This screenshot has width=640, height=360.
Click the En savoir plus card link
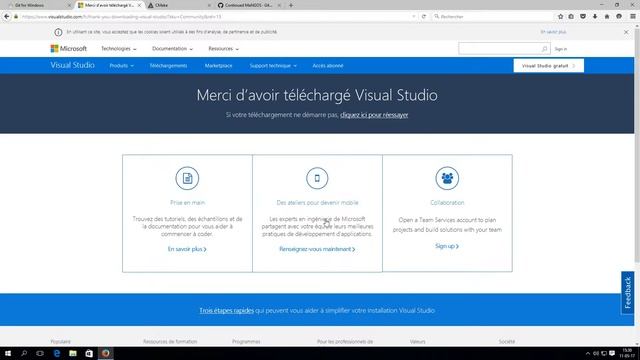[x=187, y=249]
